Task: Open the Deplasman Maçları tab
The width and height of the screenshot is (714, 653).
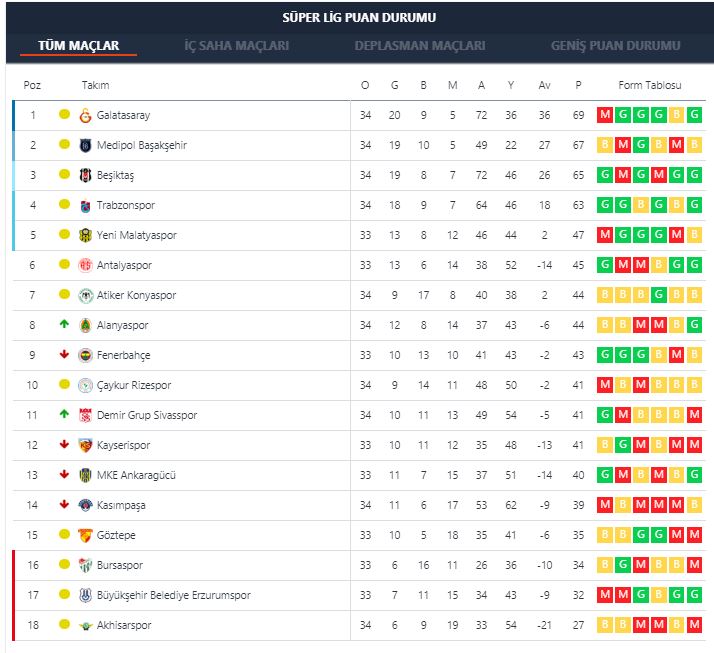Action: pyautogui.click(x=420, y=46)
